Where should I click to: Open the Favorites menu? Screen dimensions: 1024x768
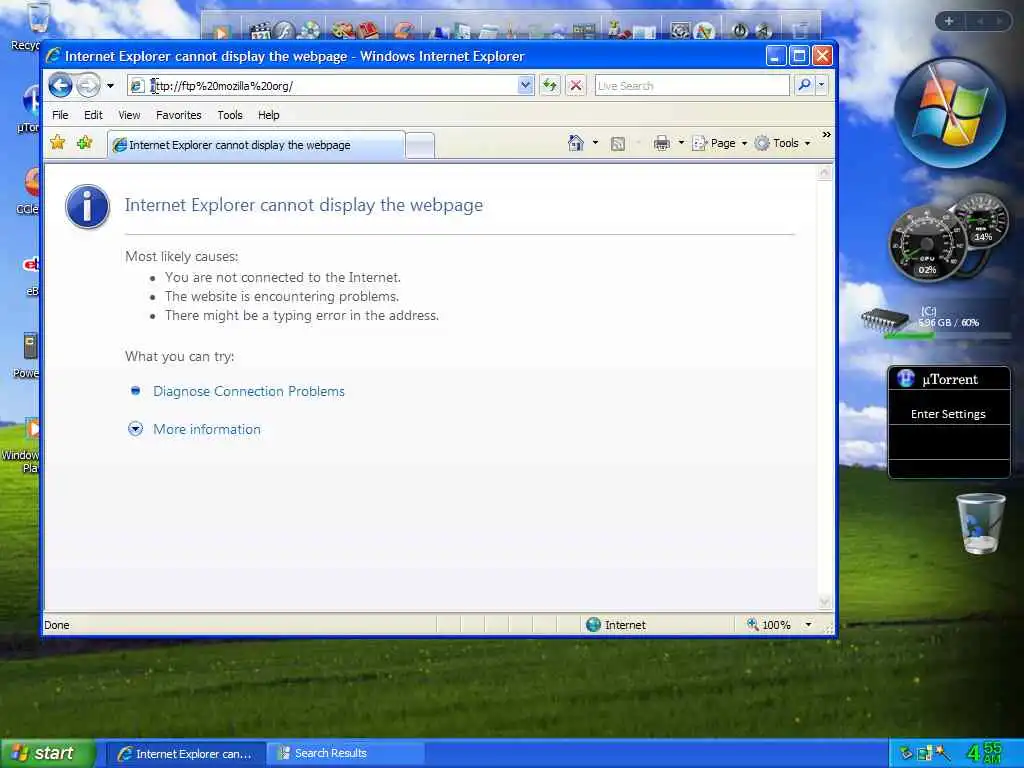click(178, 115)
